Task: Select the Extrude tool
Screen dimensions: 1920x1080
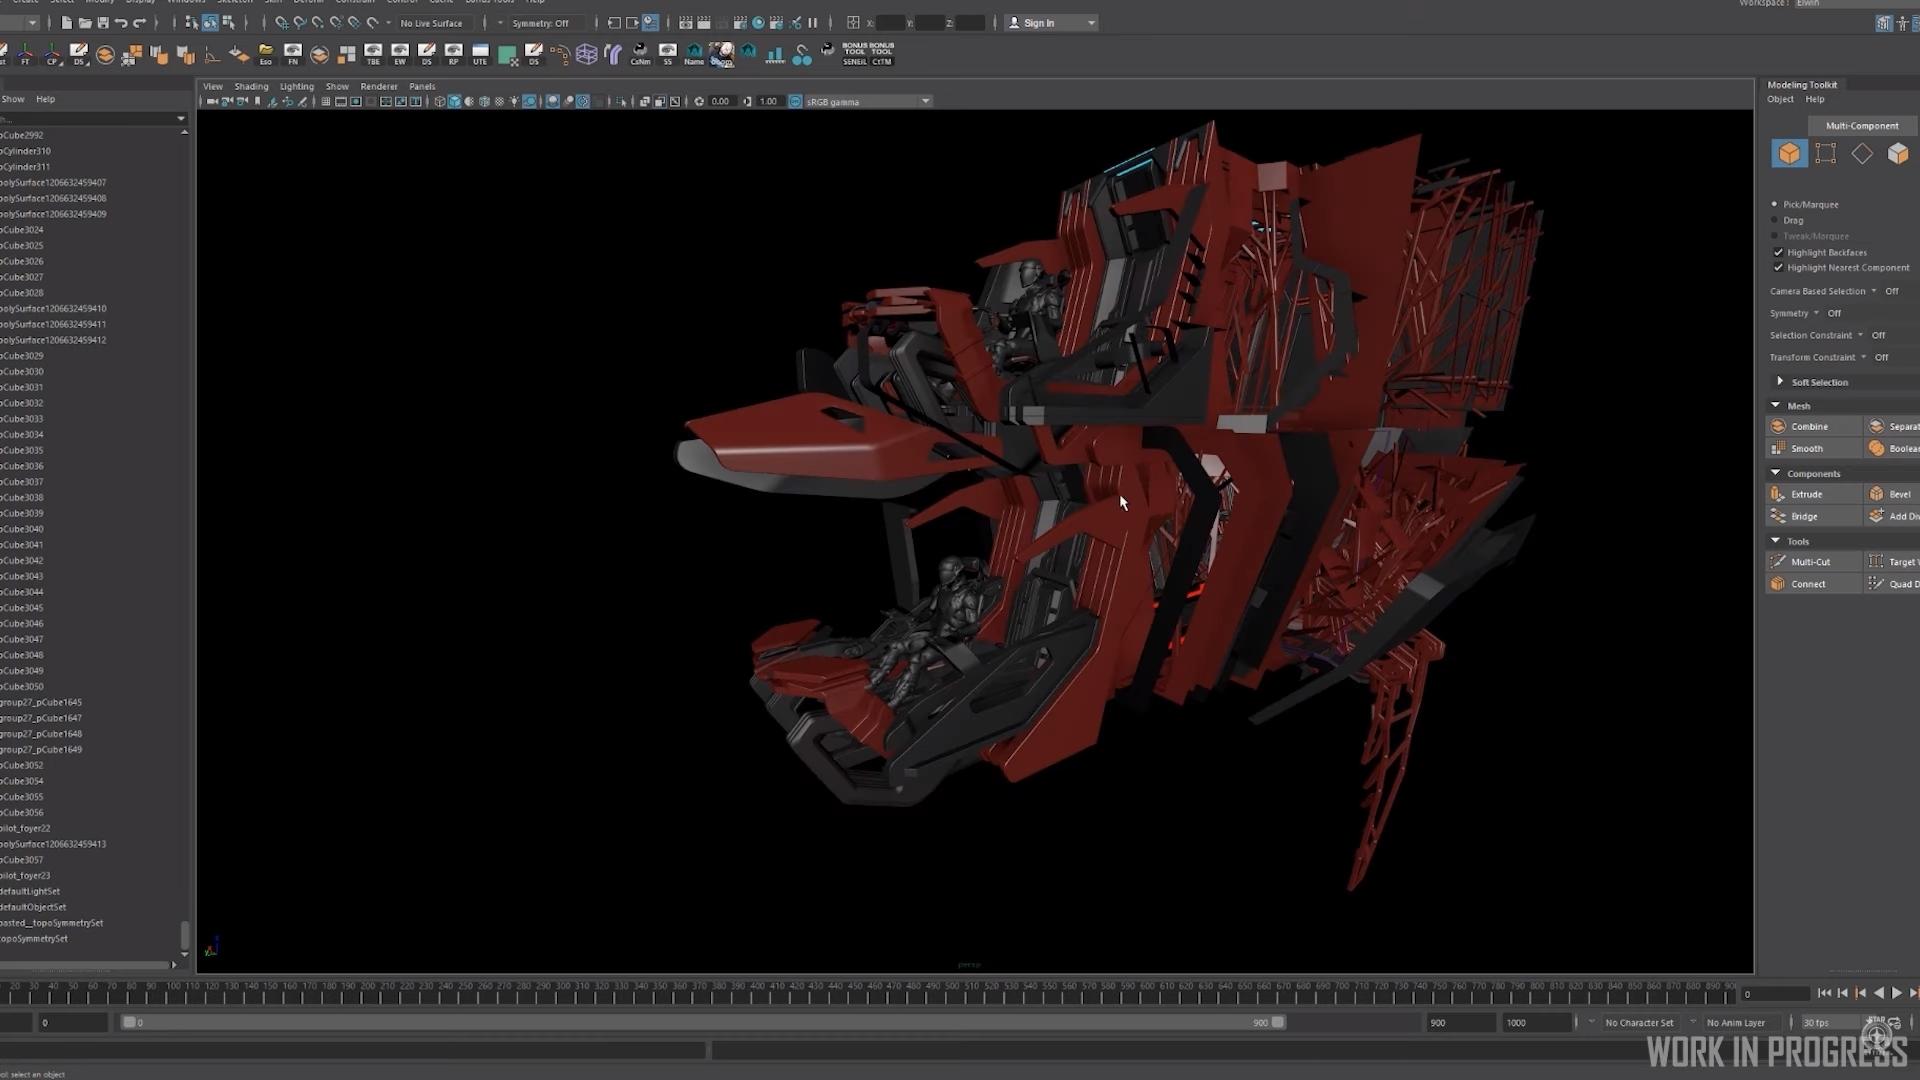Action: click(1806, 494)
